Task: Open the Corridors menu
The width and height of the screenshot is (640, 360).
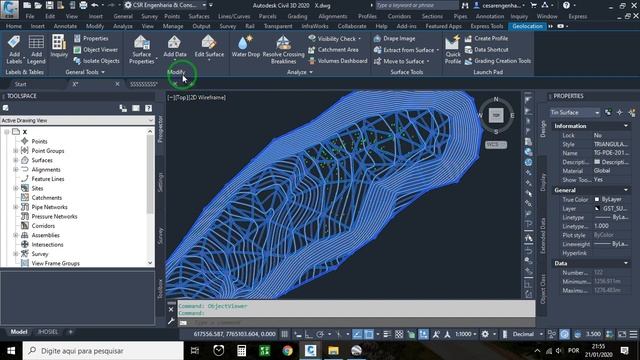Action: pyautogui.click(x=399, y=16)
